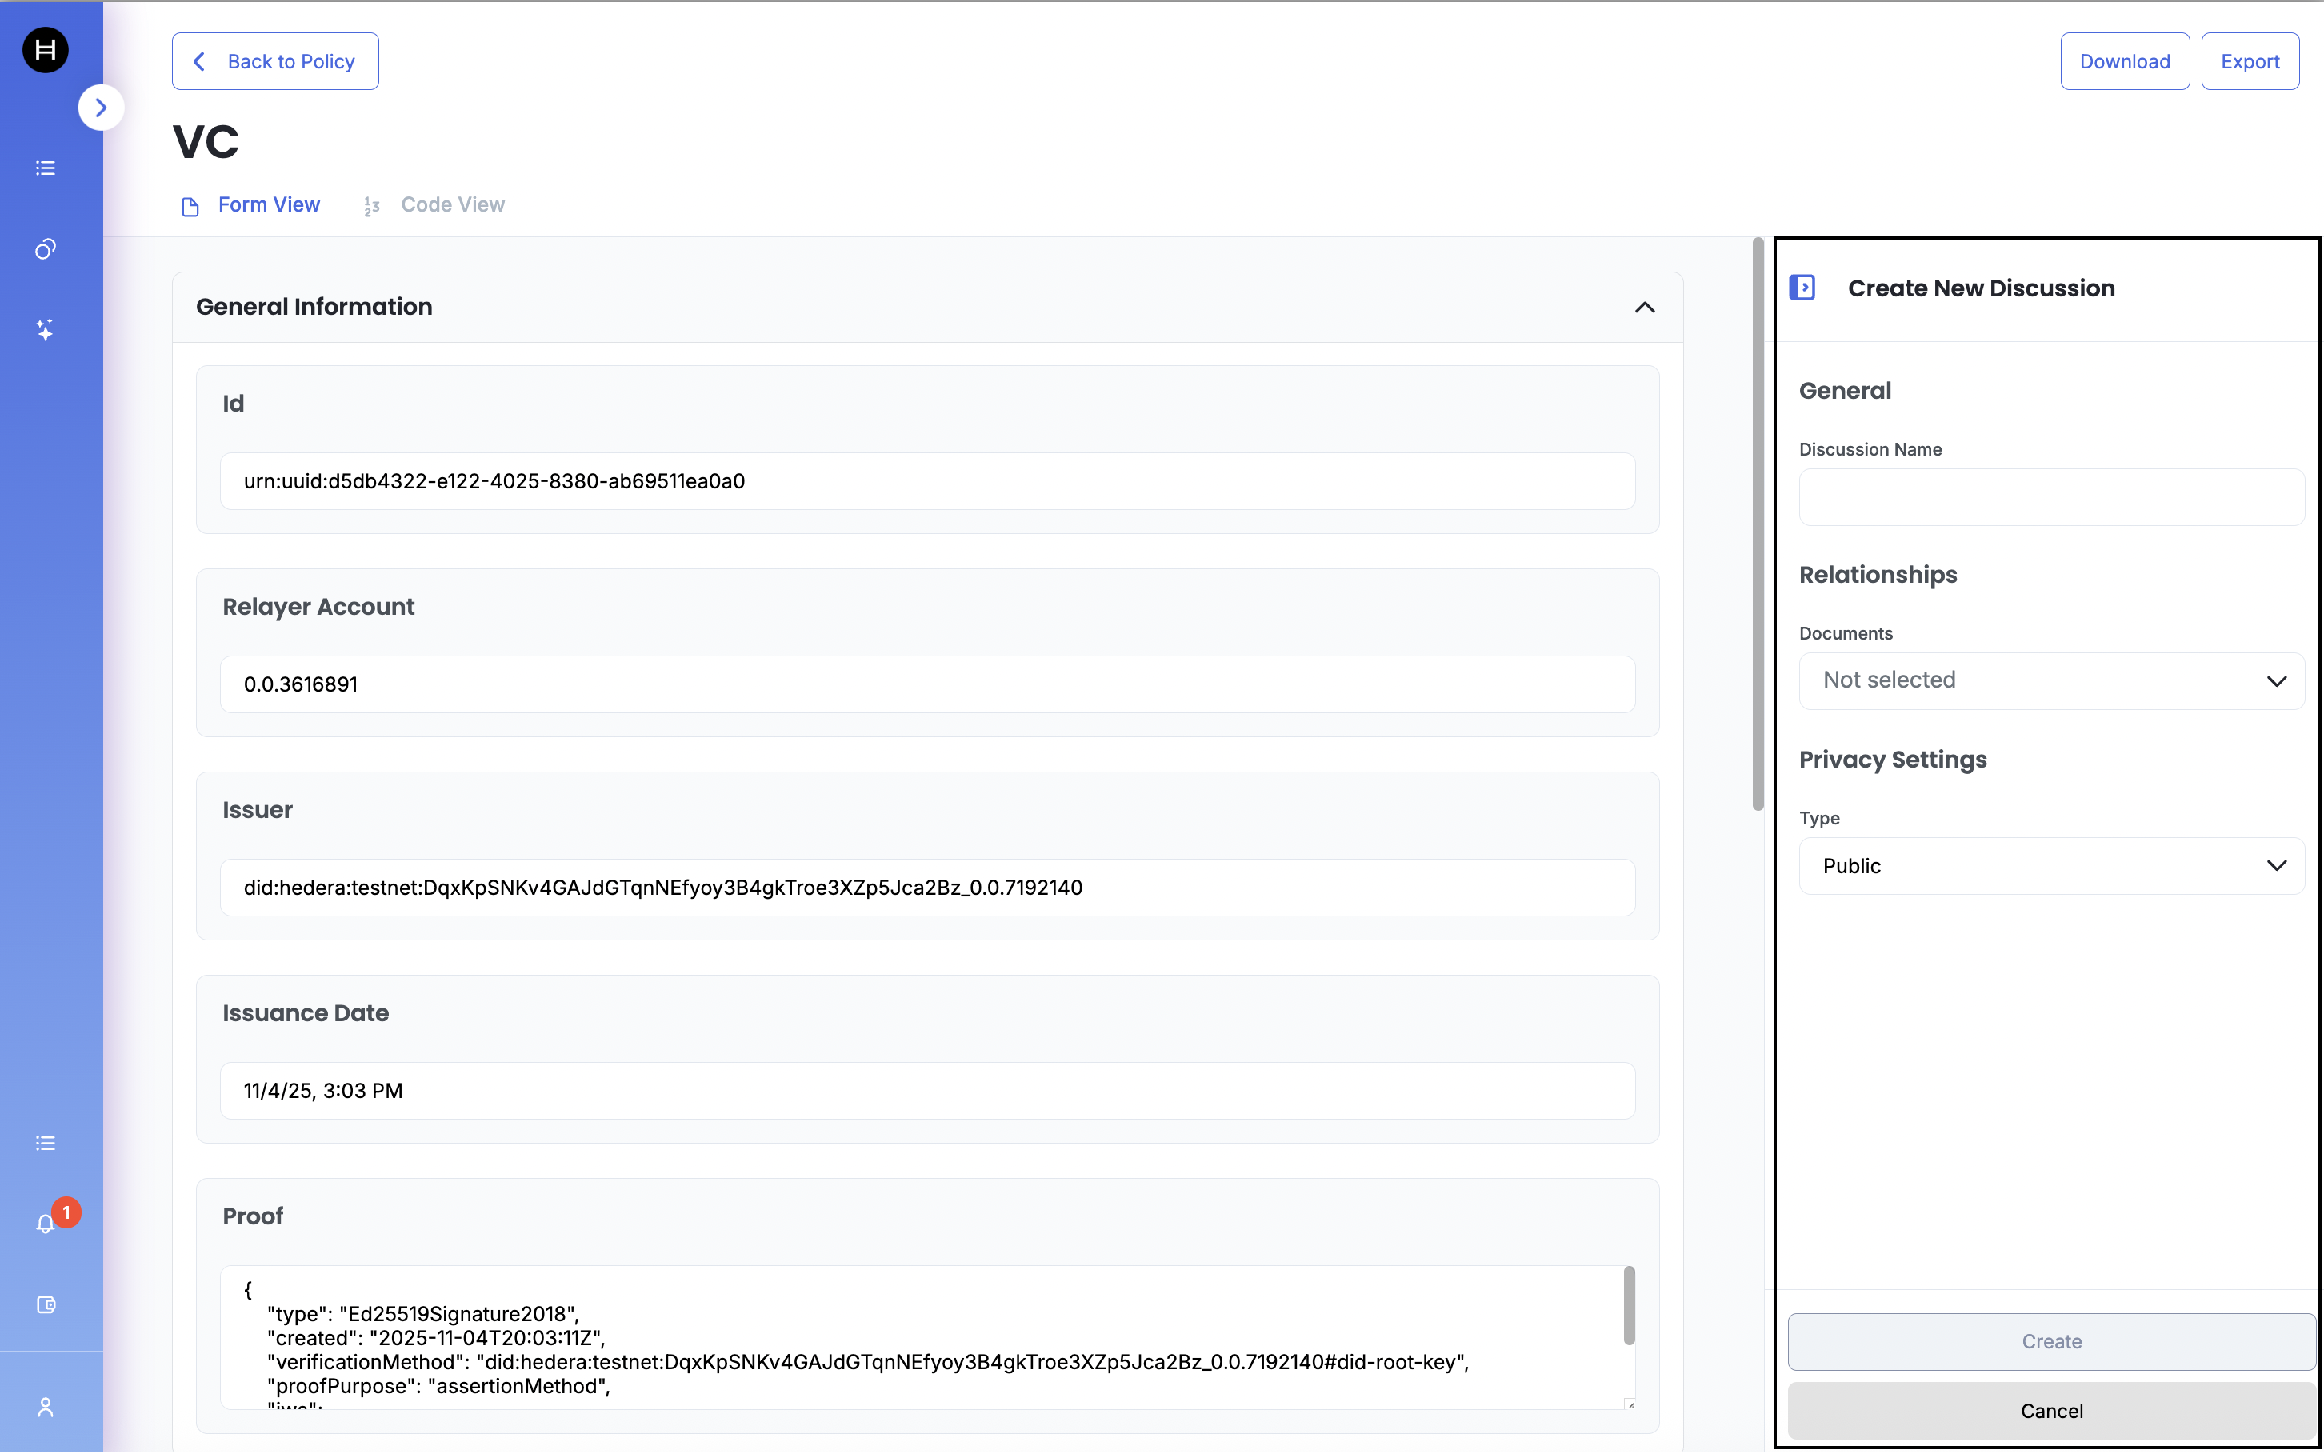The height and width of the screenshot is (1452, 2324).
Task: Click lower list icon in sidebar
Action: [x=45, y=1143]
